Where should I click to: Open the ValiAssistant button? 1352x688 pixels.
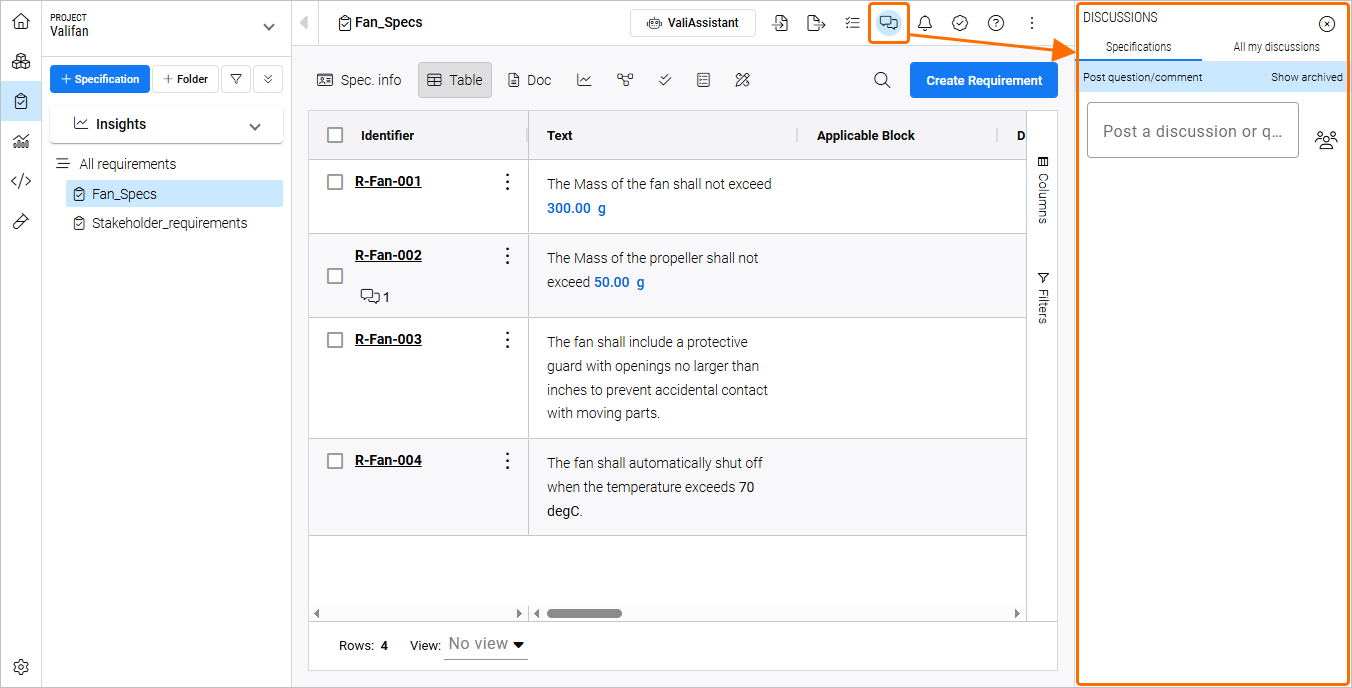(x=692, y=23)
